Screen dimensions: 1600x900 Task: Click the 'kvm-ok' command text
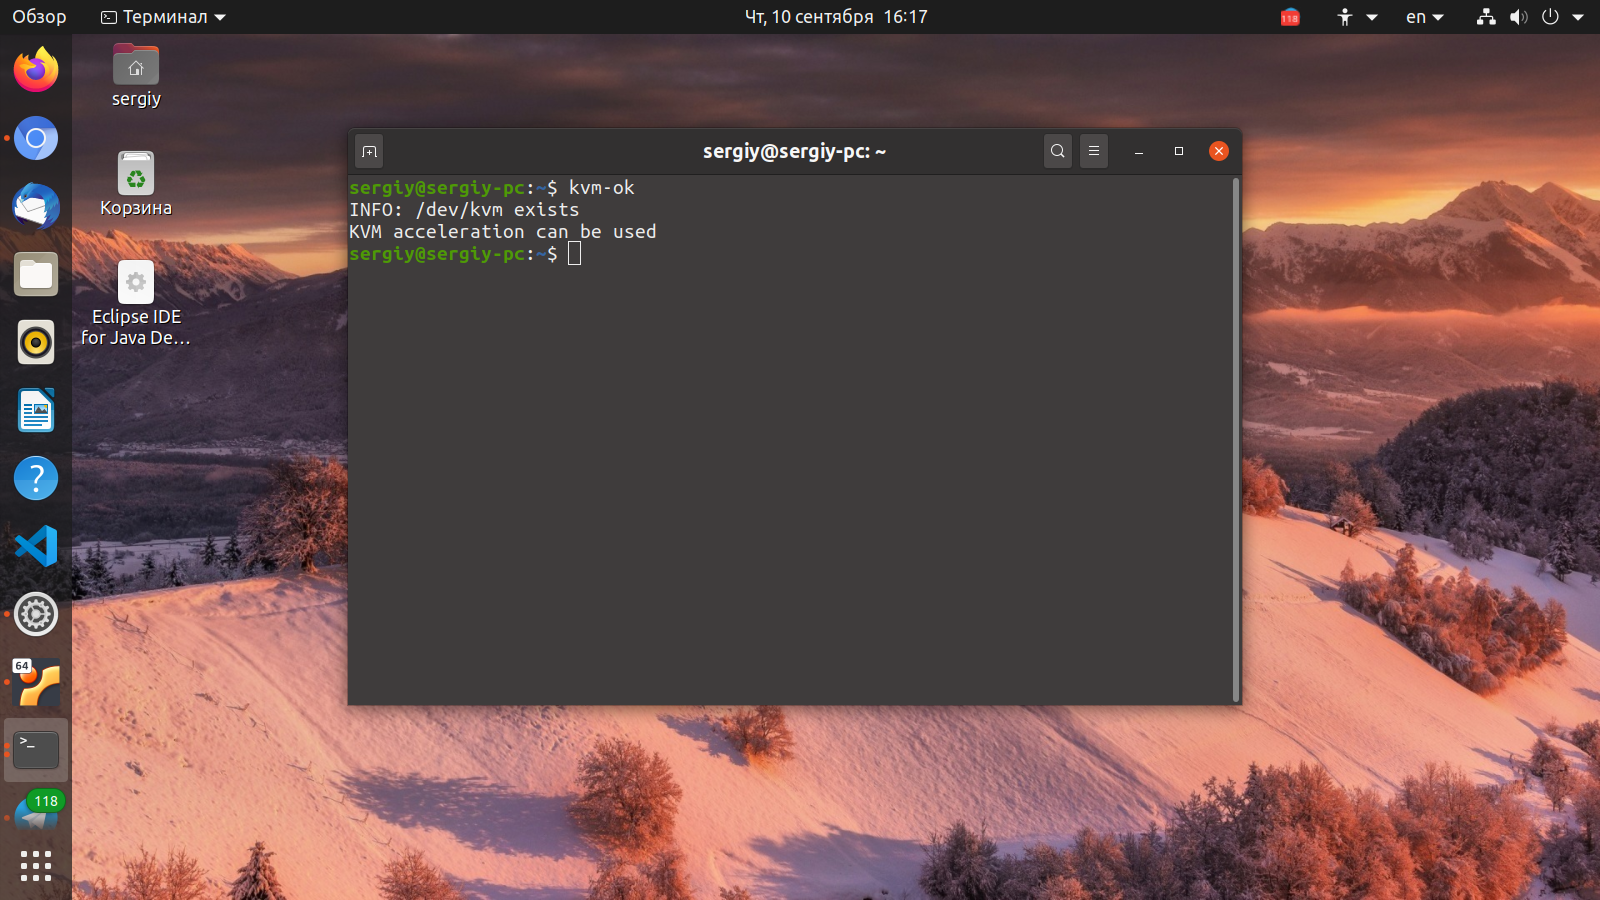[601, 188]
